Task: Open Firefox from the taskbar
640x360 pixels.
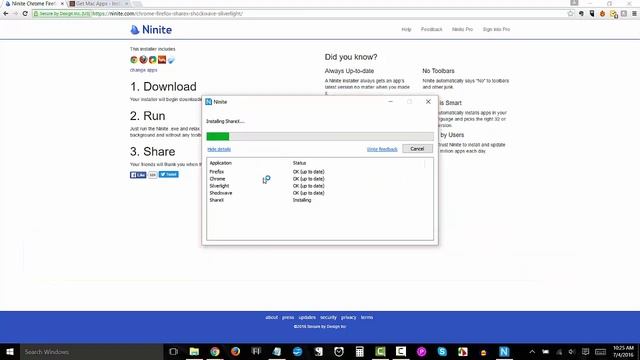Action: pyautogui.click(x=236, y=351)
